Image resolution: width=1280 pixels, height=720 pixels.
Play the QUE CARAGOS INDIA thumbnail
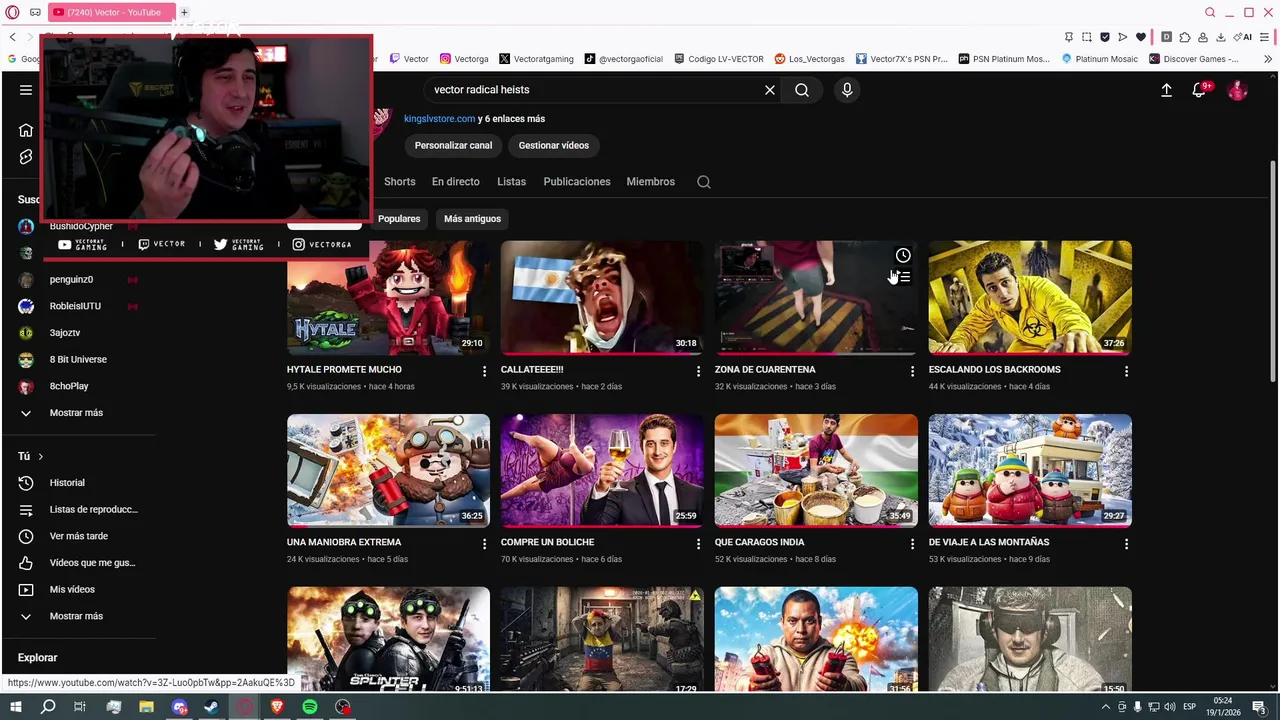(x=816, y=470)
